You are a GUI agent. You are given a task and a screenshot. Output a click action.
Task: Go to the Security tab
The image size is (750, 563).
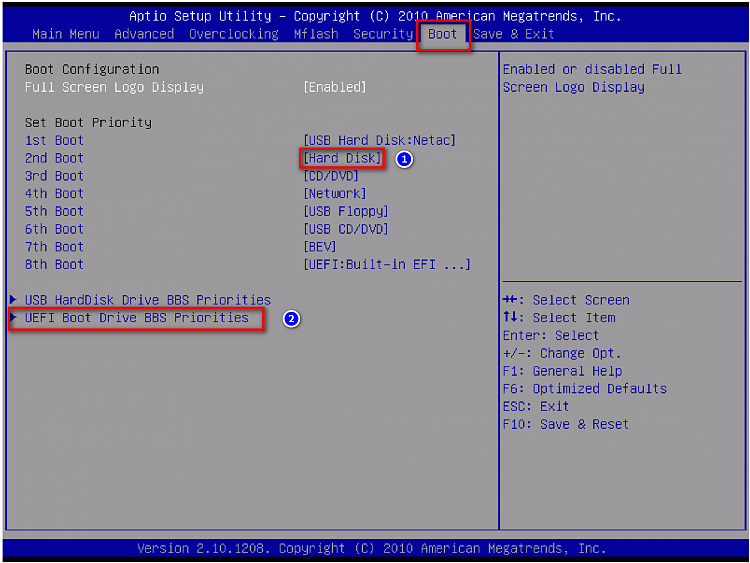[383, 34]
